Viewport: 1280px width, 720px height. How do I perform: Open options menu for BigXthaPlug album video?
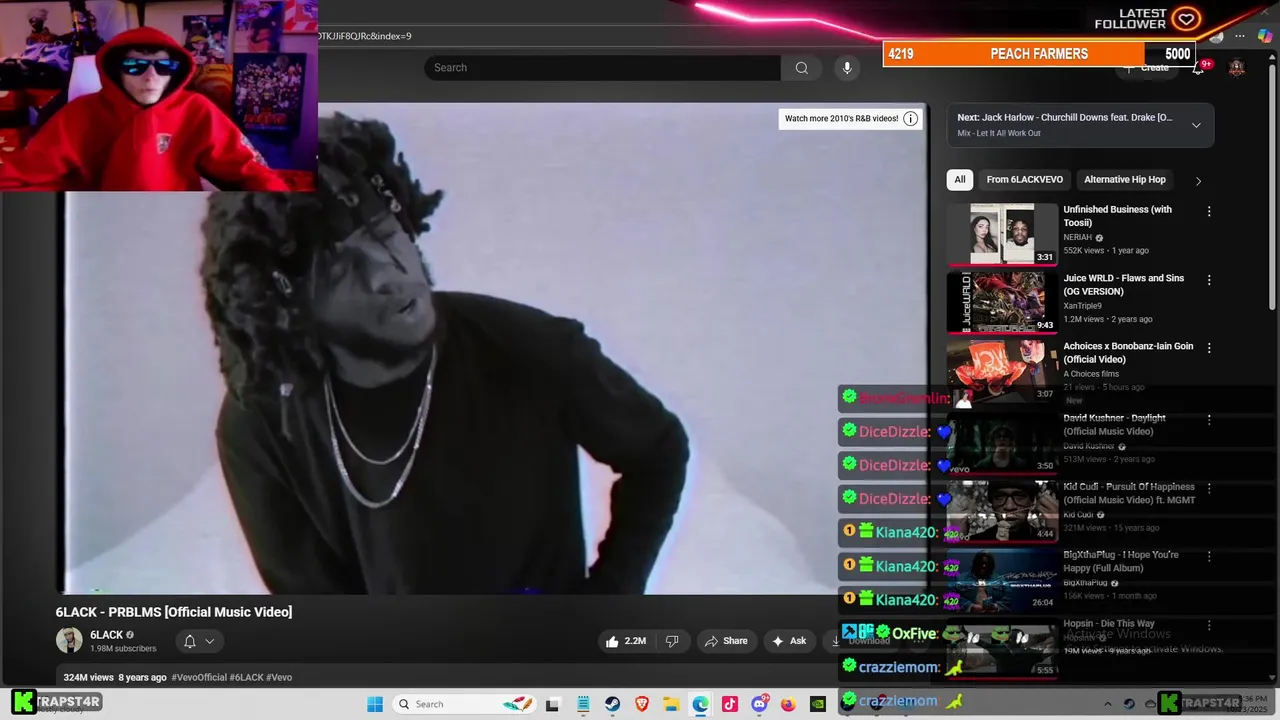click(x=1209, y=556)
